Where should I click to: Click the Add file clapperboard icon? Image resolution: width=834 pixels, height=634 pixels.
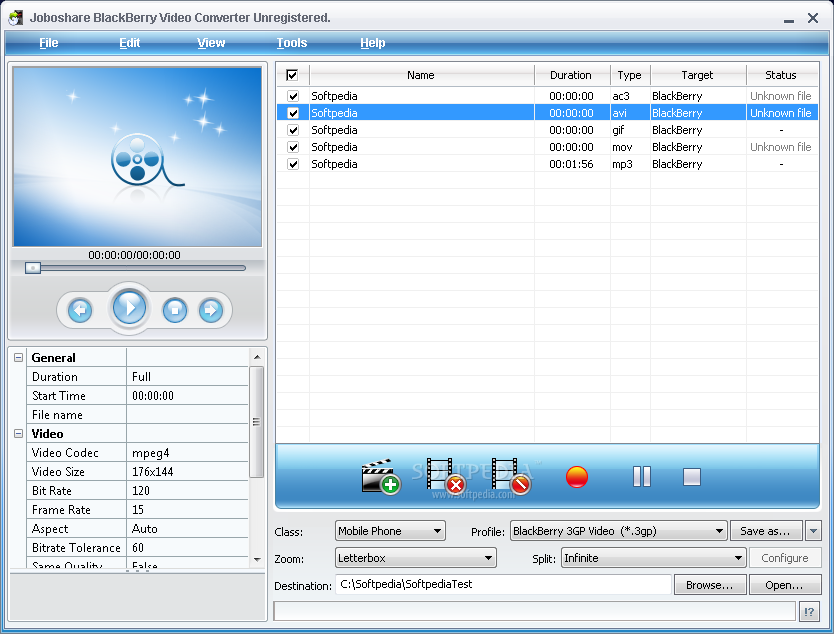pyautogui.click(x=380, y=476)
